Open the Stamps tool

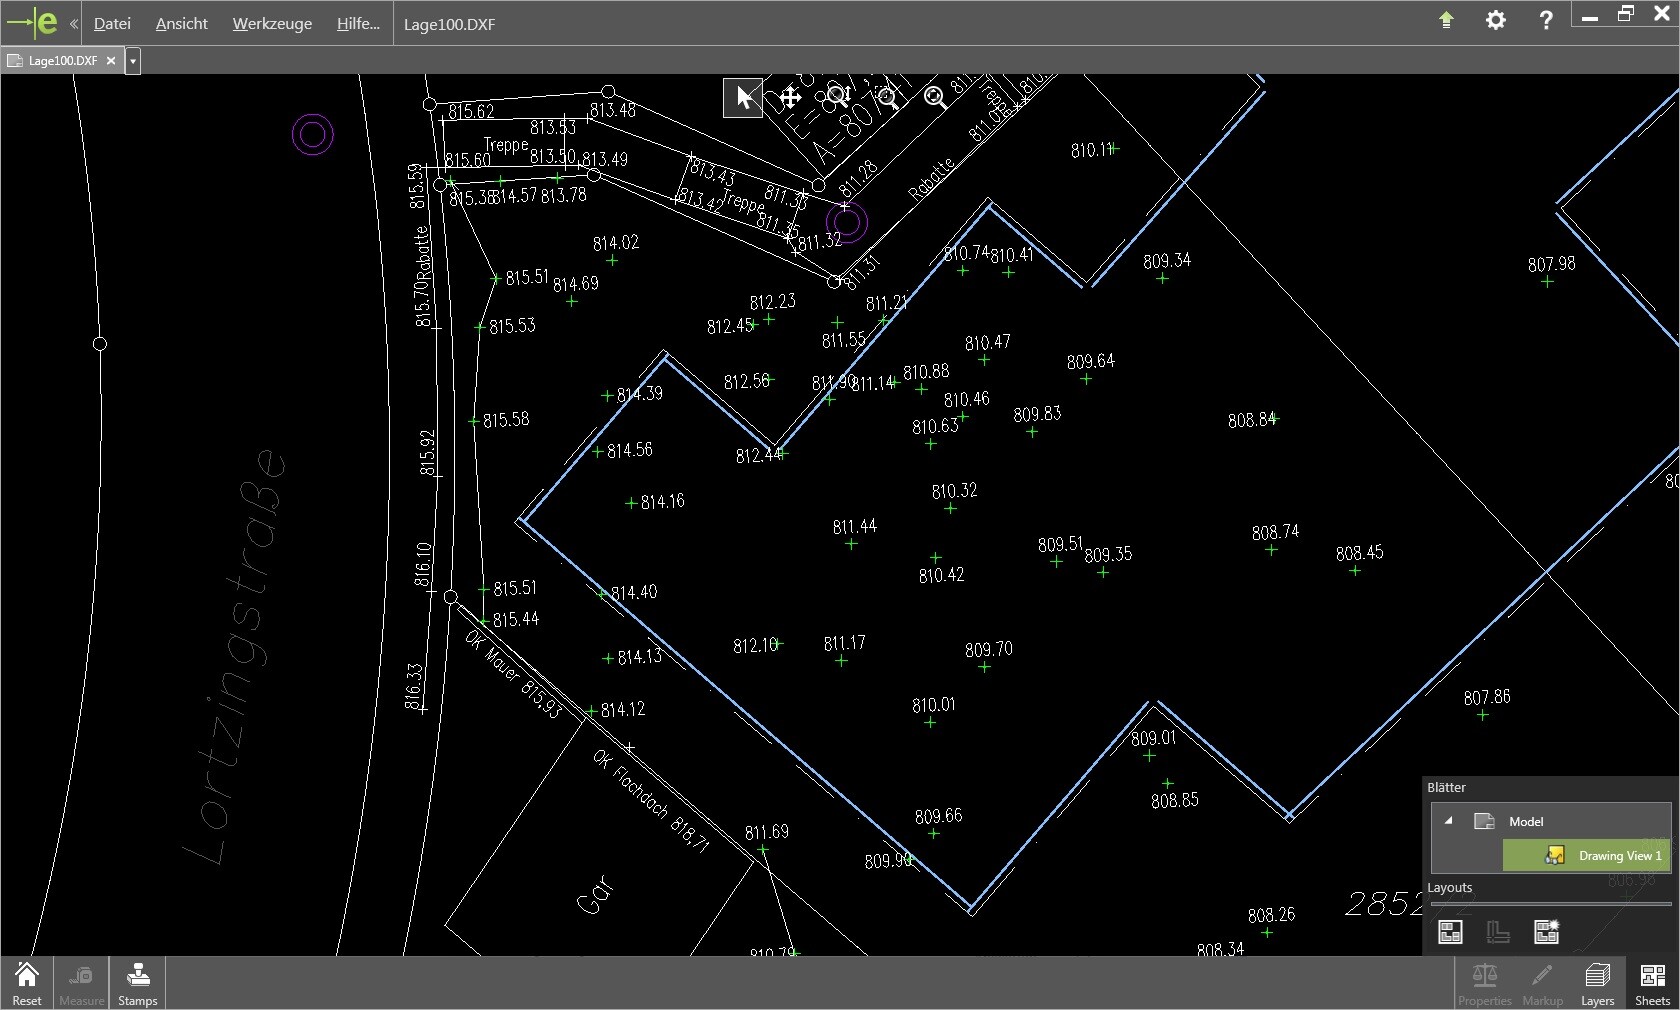click(x=138, y=984)
